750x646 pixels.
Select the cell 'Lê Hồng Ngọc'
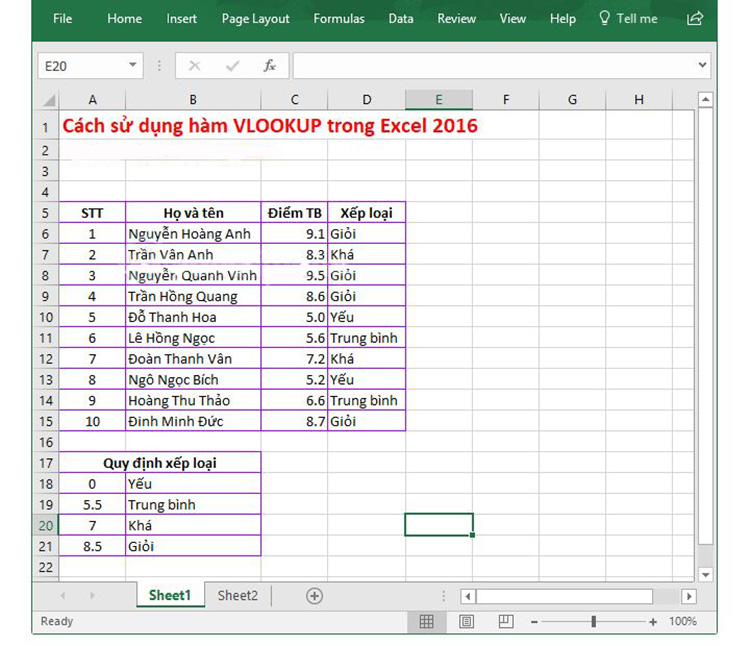point(193,338)
